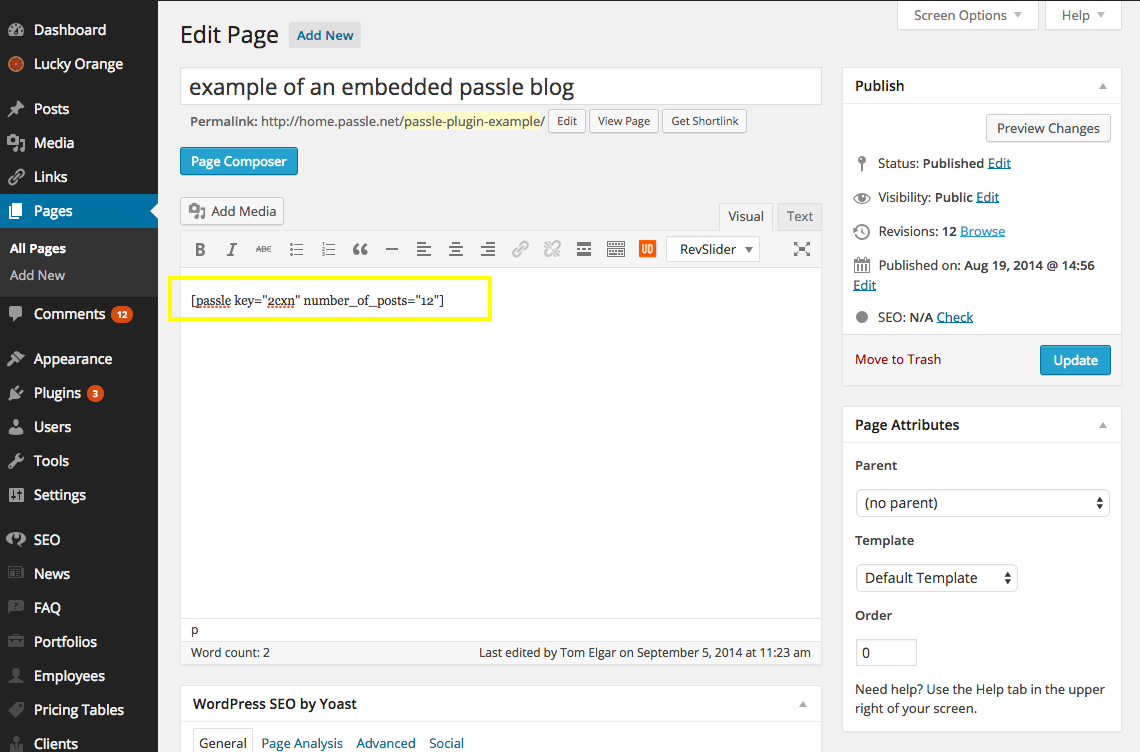Select All Pages submenu item
The width and height of the screenshot is (1140, 752).
pos(38,249)
